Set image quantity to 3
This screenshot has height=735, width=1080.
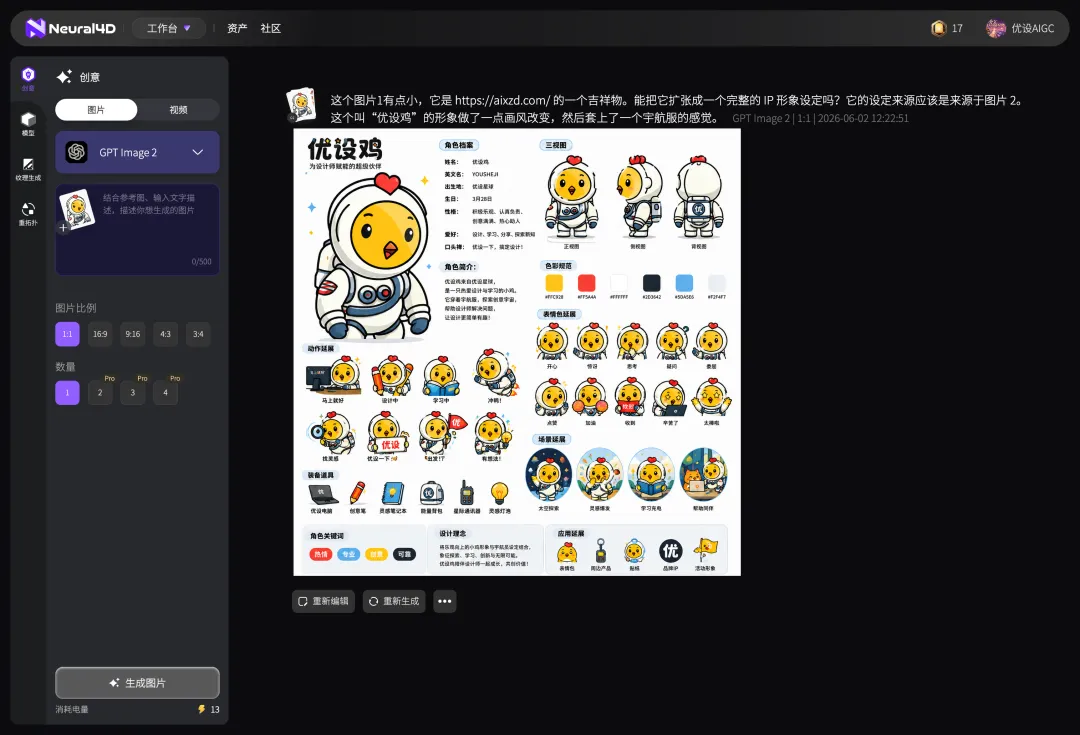click(133, 393)
